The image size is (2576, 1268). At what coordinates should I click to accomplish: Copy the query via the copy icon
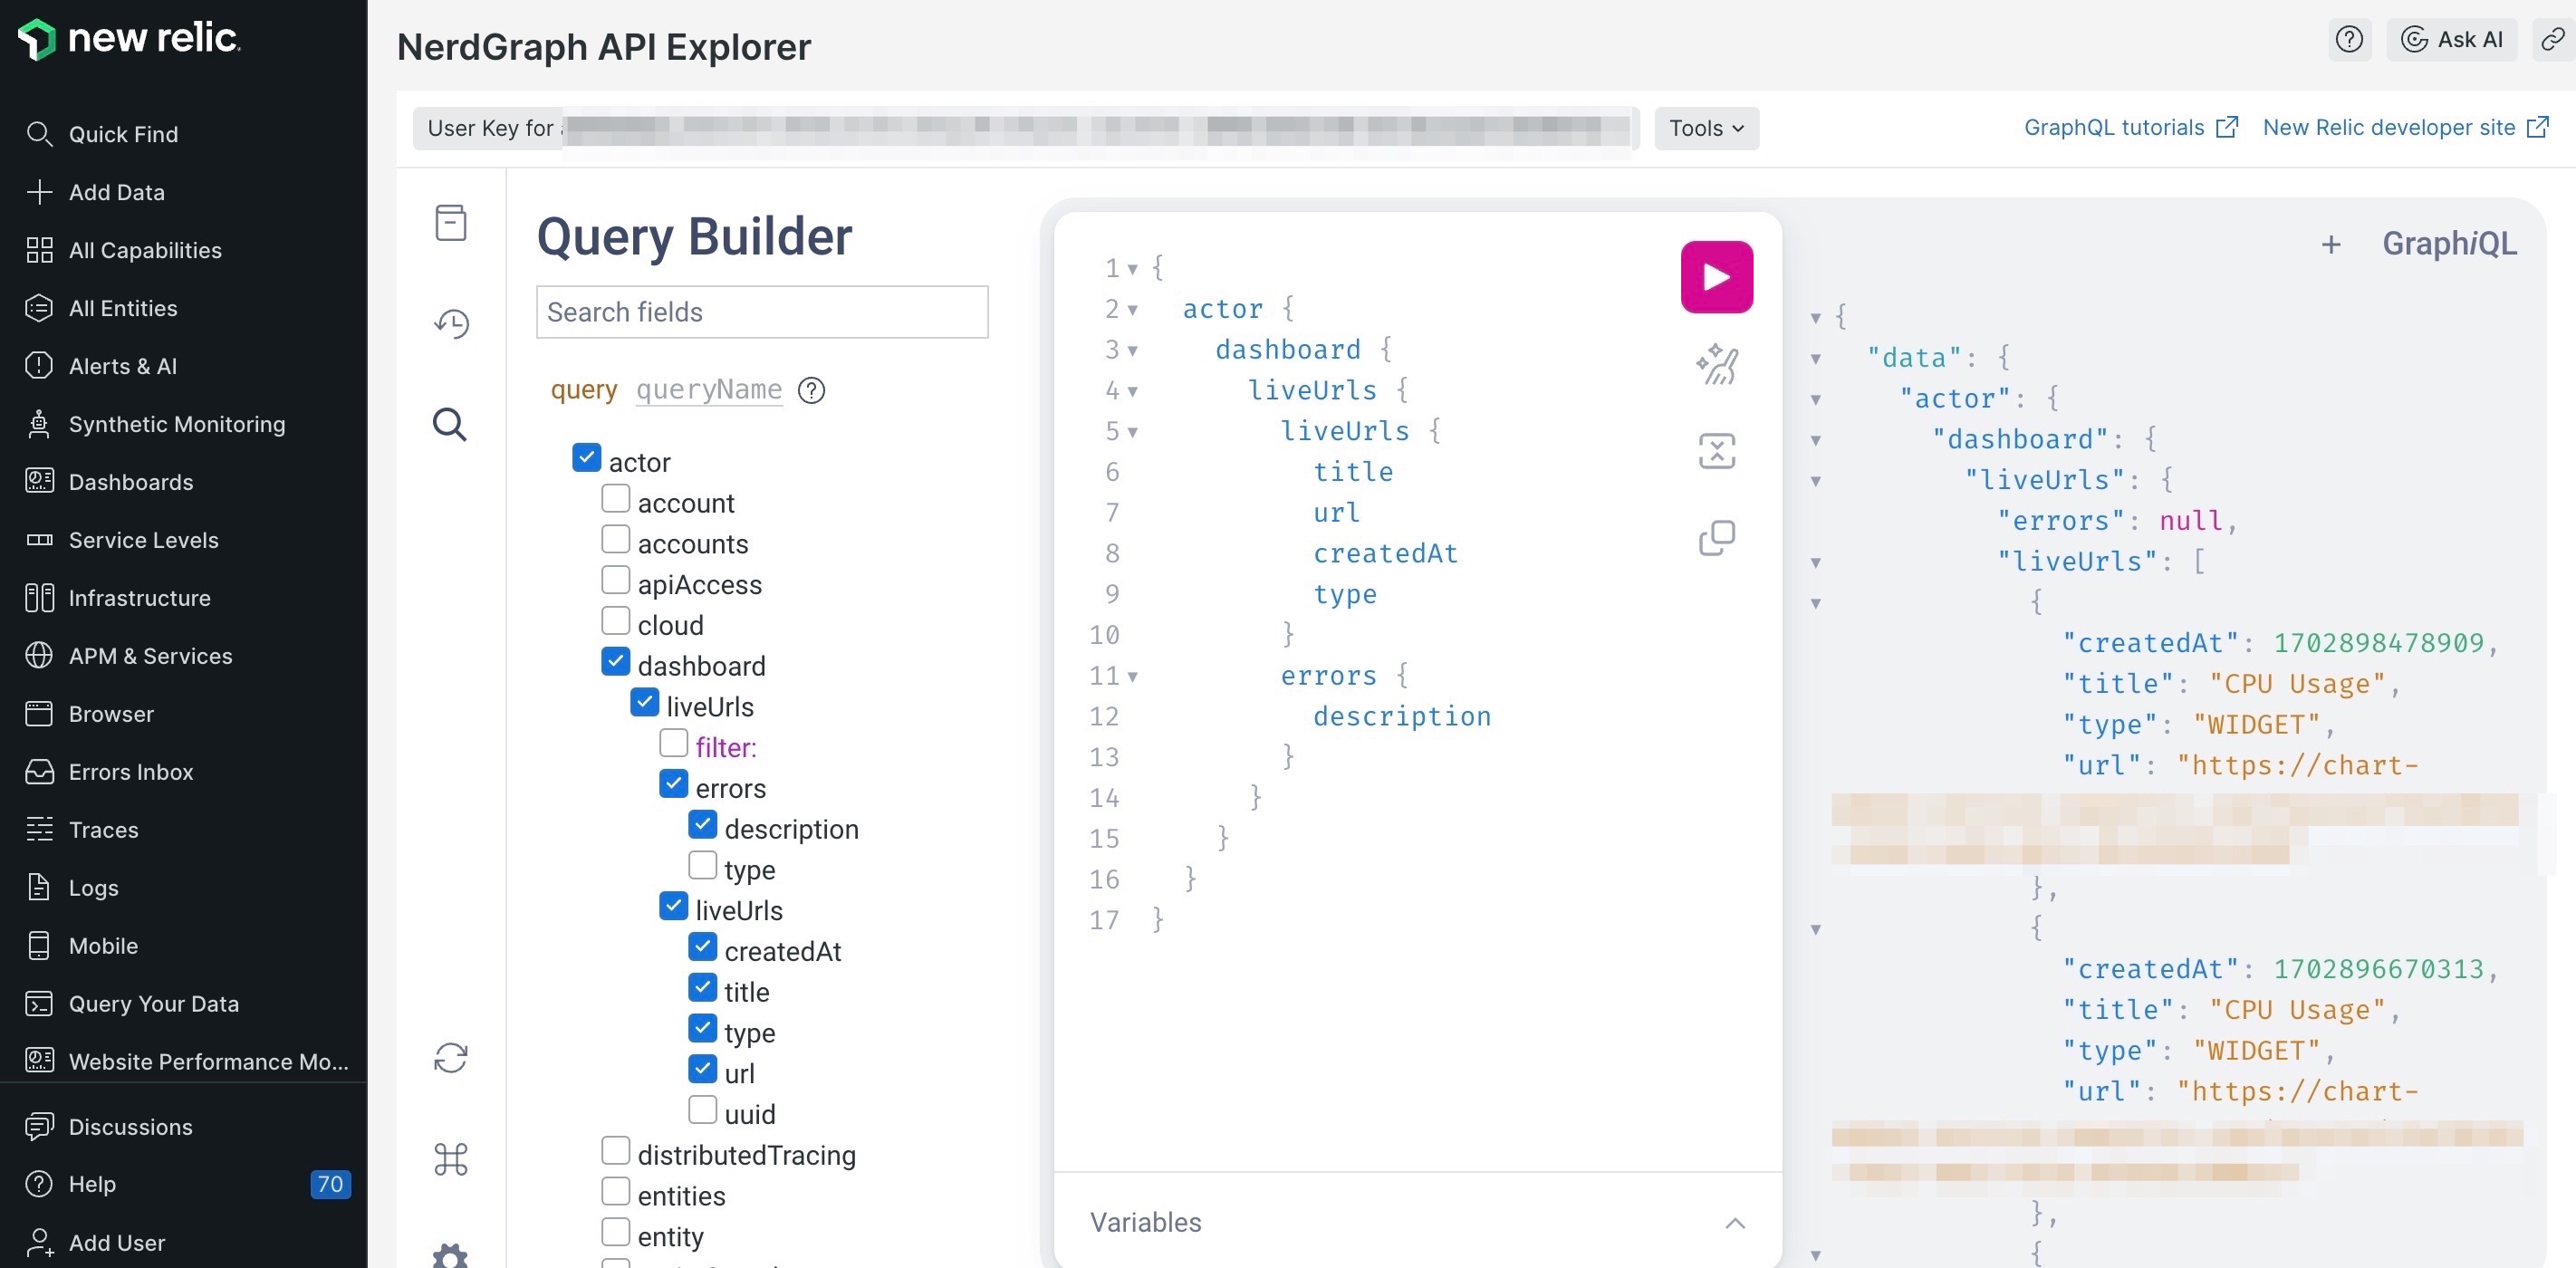click(x=1717, y=537)
